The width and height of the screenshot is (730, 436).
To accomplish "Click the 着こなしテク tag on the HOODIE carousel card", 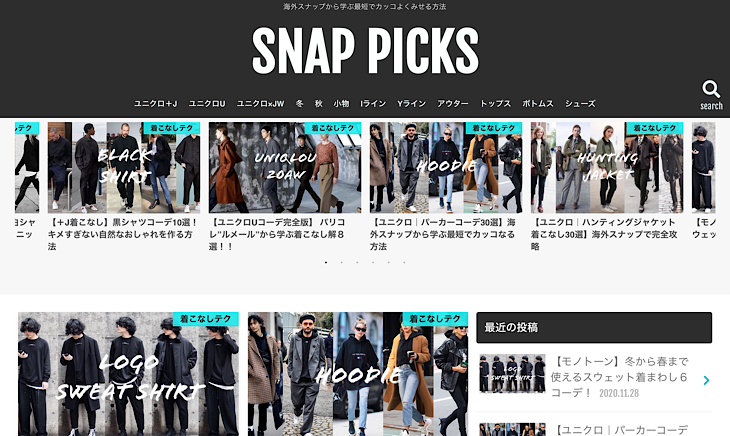I will click(494, 128).
